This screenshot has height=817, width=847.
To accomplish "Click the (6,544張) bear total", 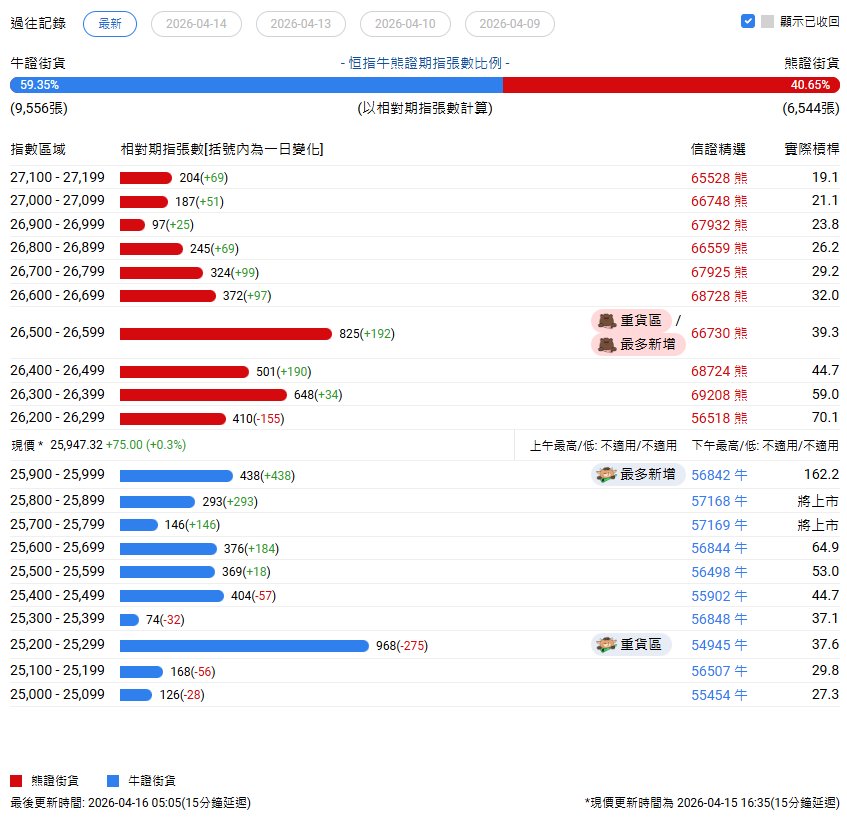I will pyautogui.click(x=811, y=109).
